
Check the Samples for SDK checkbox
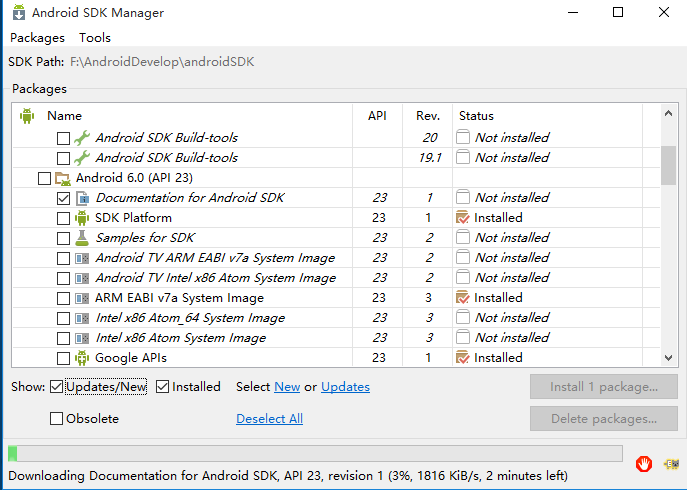(x=64, y=238)
